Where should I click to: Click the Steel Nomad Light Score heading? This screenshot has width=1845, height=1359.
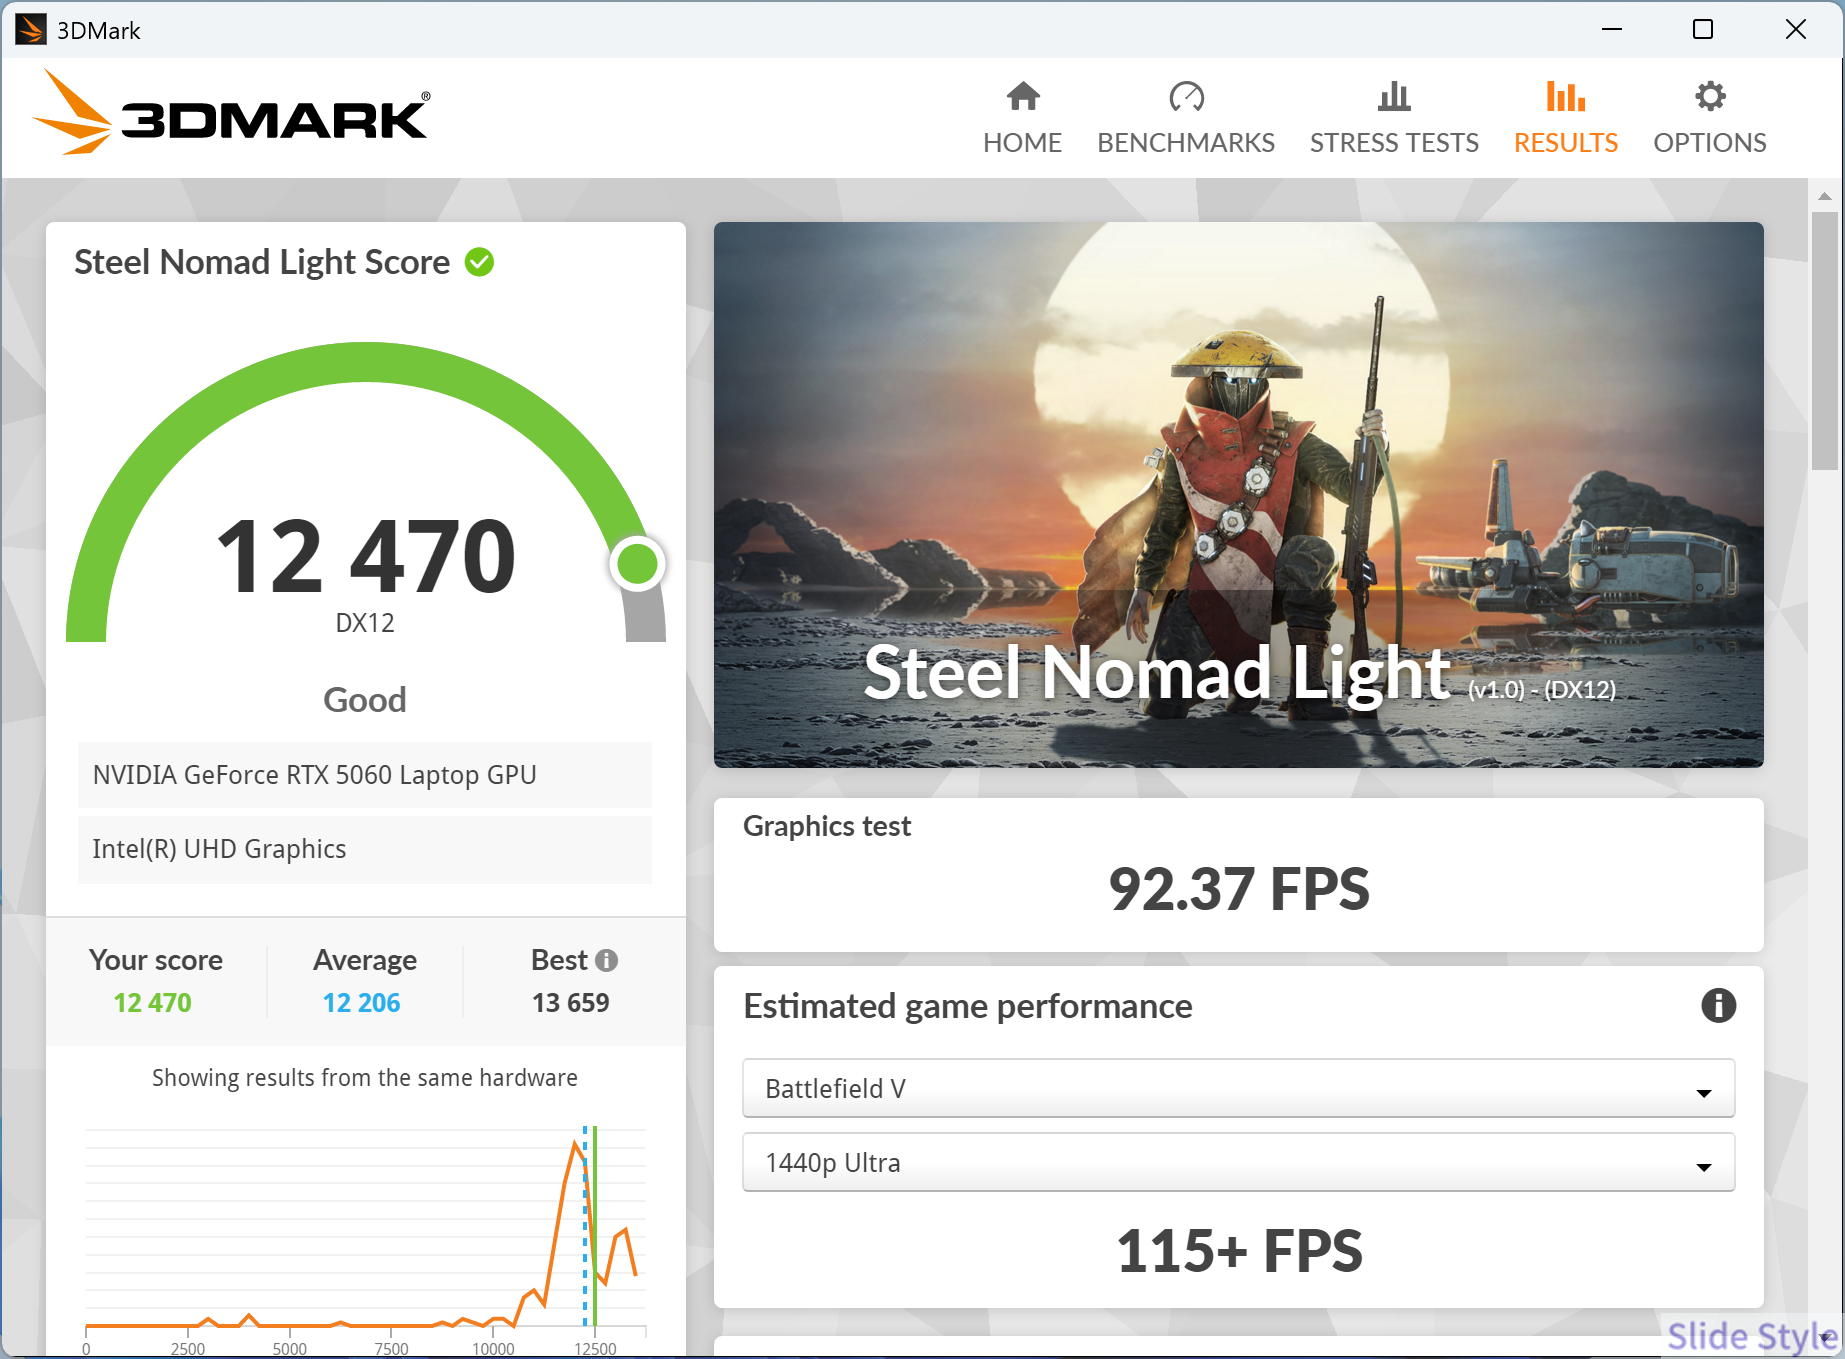pos(262,262)
